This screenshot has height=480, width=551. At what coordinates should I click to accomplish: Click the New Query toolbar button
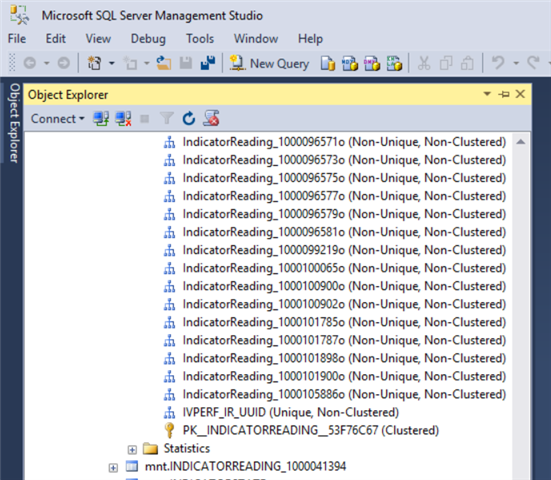click(x=269, y=64)
